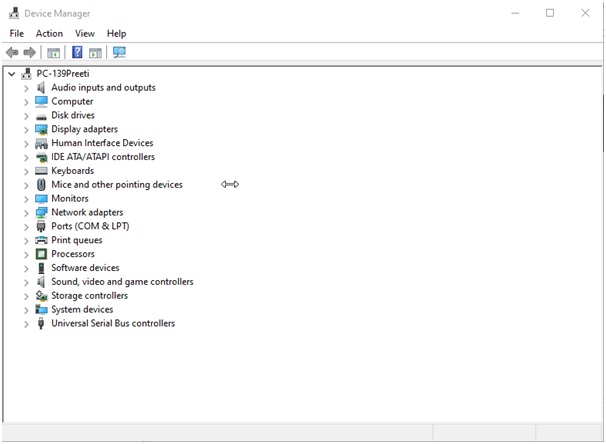Click the Disk drives icon
This screenshot has width=606, height=444.
(x=41, y=116)
